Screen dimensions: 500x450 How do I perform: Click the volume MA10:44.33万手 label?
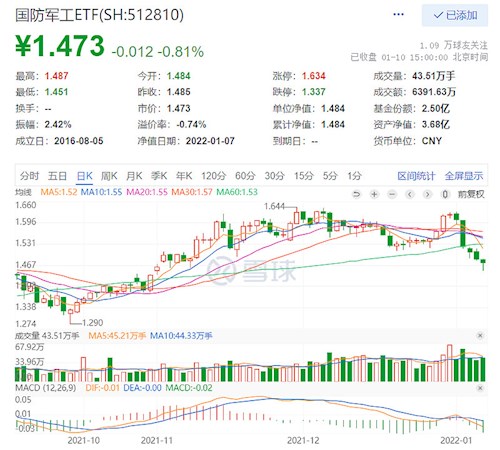pos(181,336)
